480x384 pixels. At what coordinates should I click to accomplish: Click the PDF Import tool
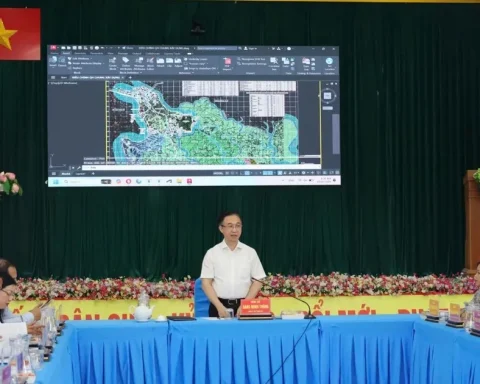click(227, 63)
